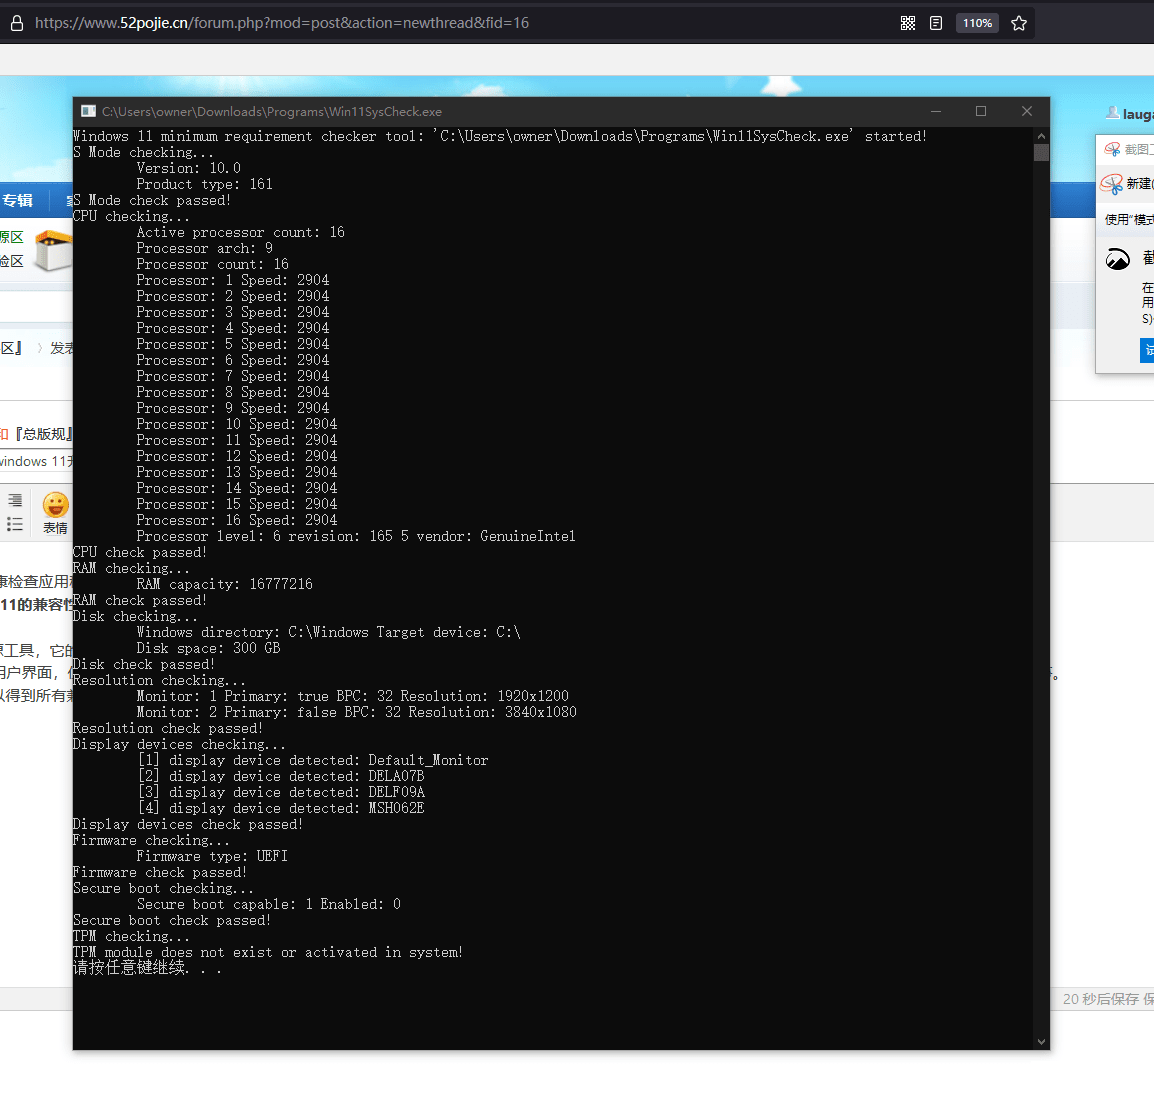
Task: Click 'Secure boot capable: 1 Enabled: 0' line
Action: click(x=268, y=904)
